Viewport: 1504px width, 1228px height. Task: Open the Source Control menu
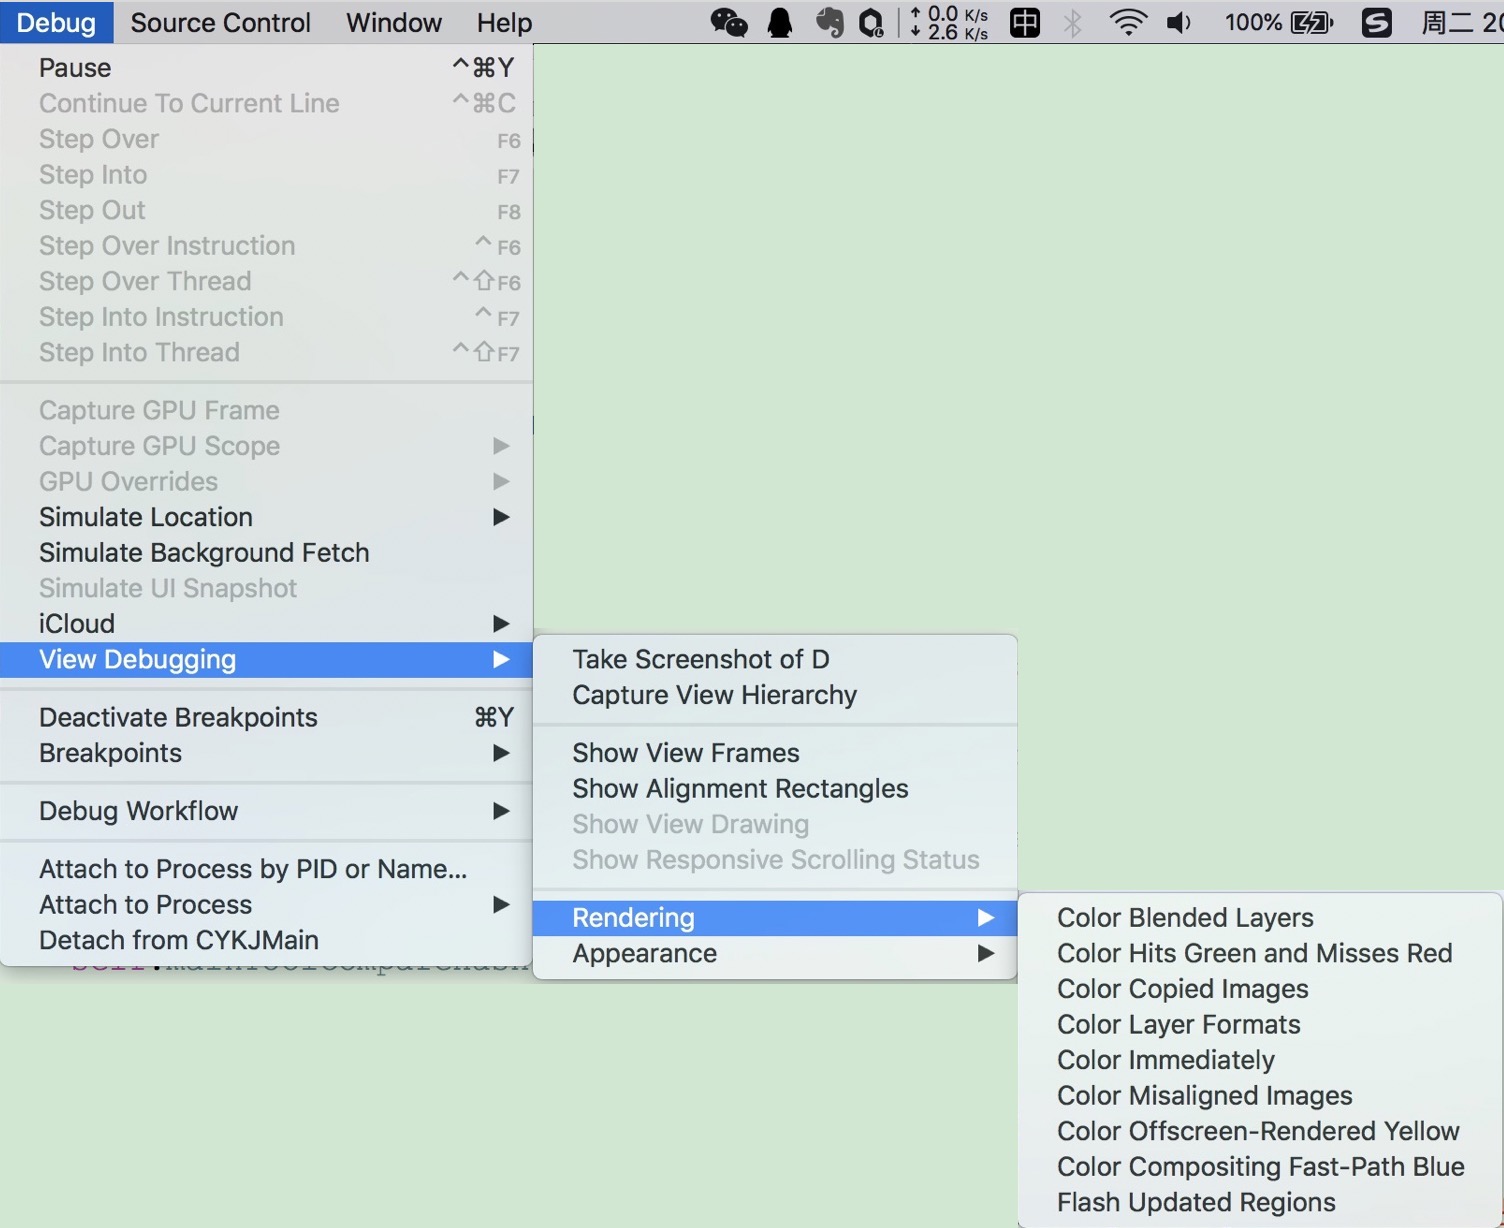pyautogui.click(x=221, y=22)
